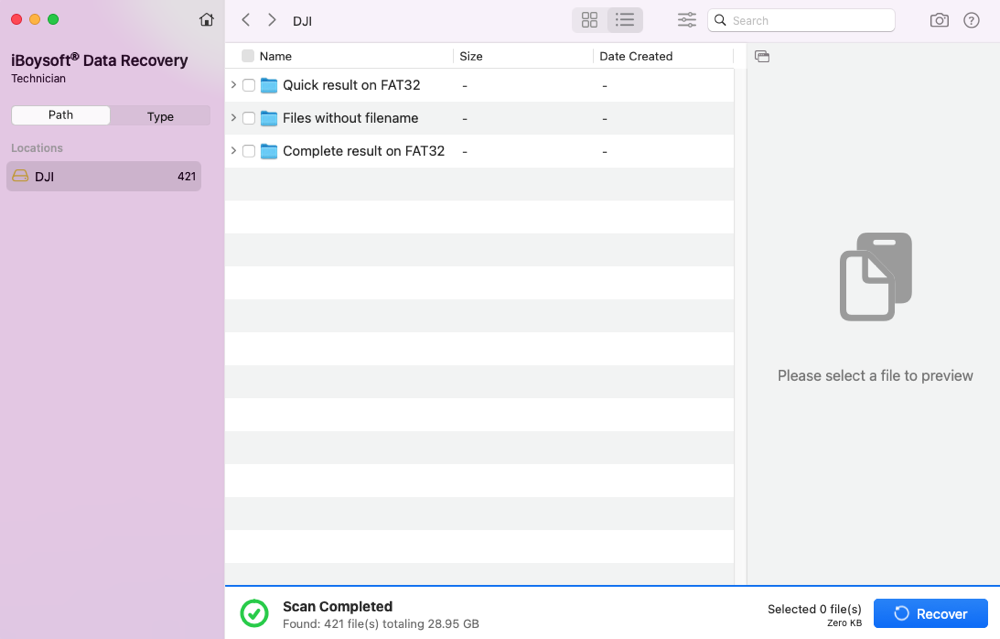Screen dimensions: 1000x639
Task: Toggle the preview pane icon
Action: (762, 56)
